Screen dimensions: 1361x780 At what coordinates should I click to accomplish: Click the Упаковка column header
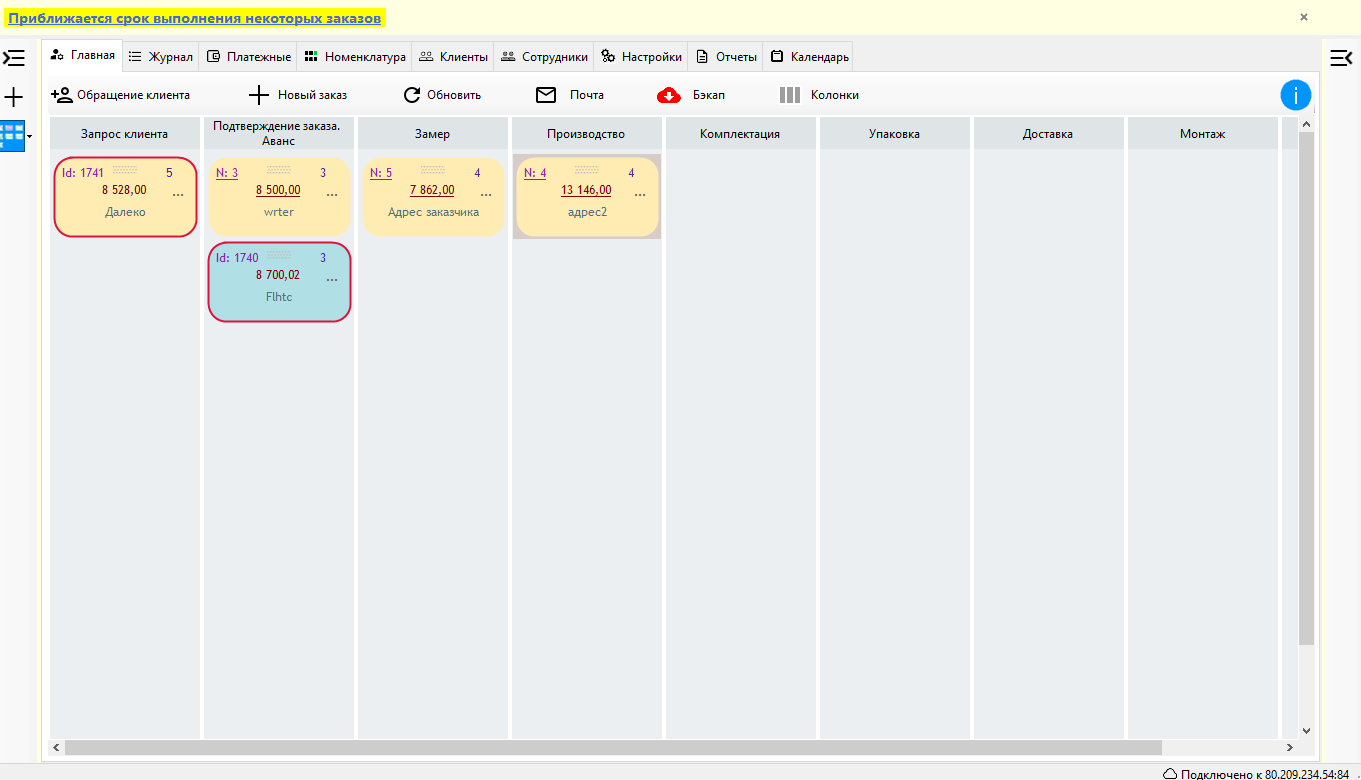point(895,134)
